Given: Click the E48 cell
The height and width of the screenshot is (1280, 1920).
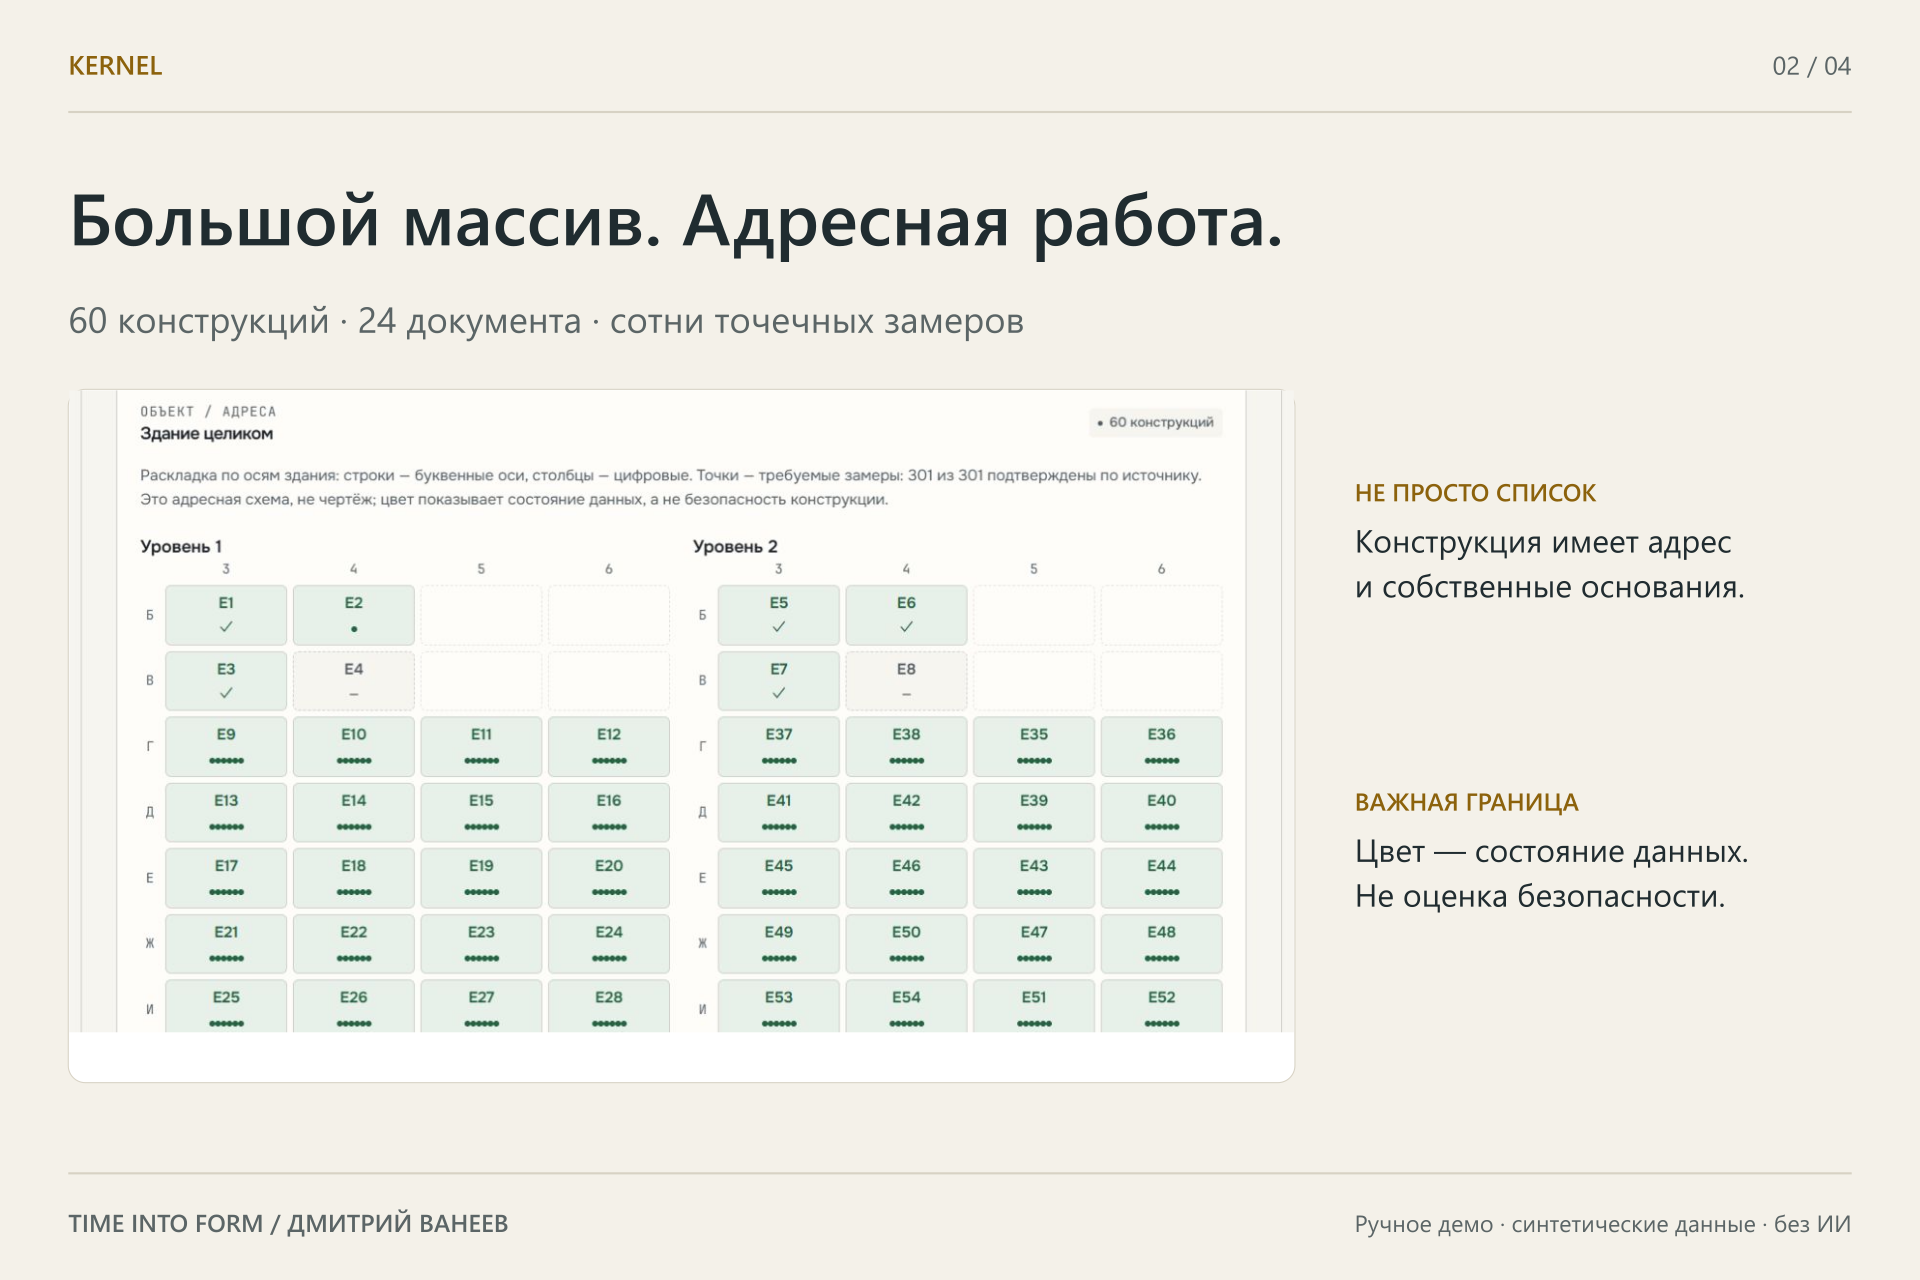Looking at the screenshot, I should [x=1162, y=943].
